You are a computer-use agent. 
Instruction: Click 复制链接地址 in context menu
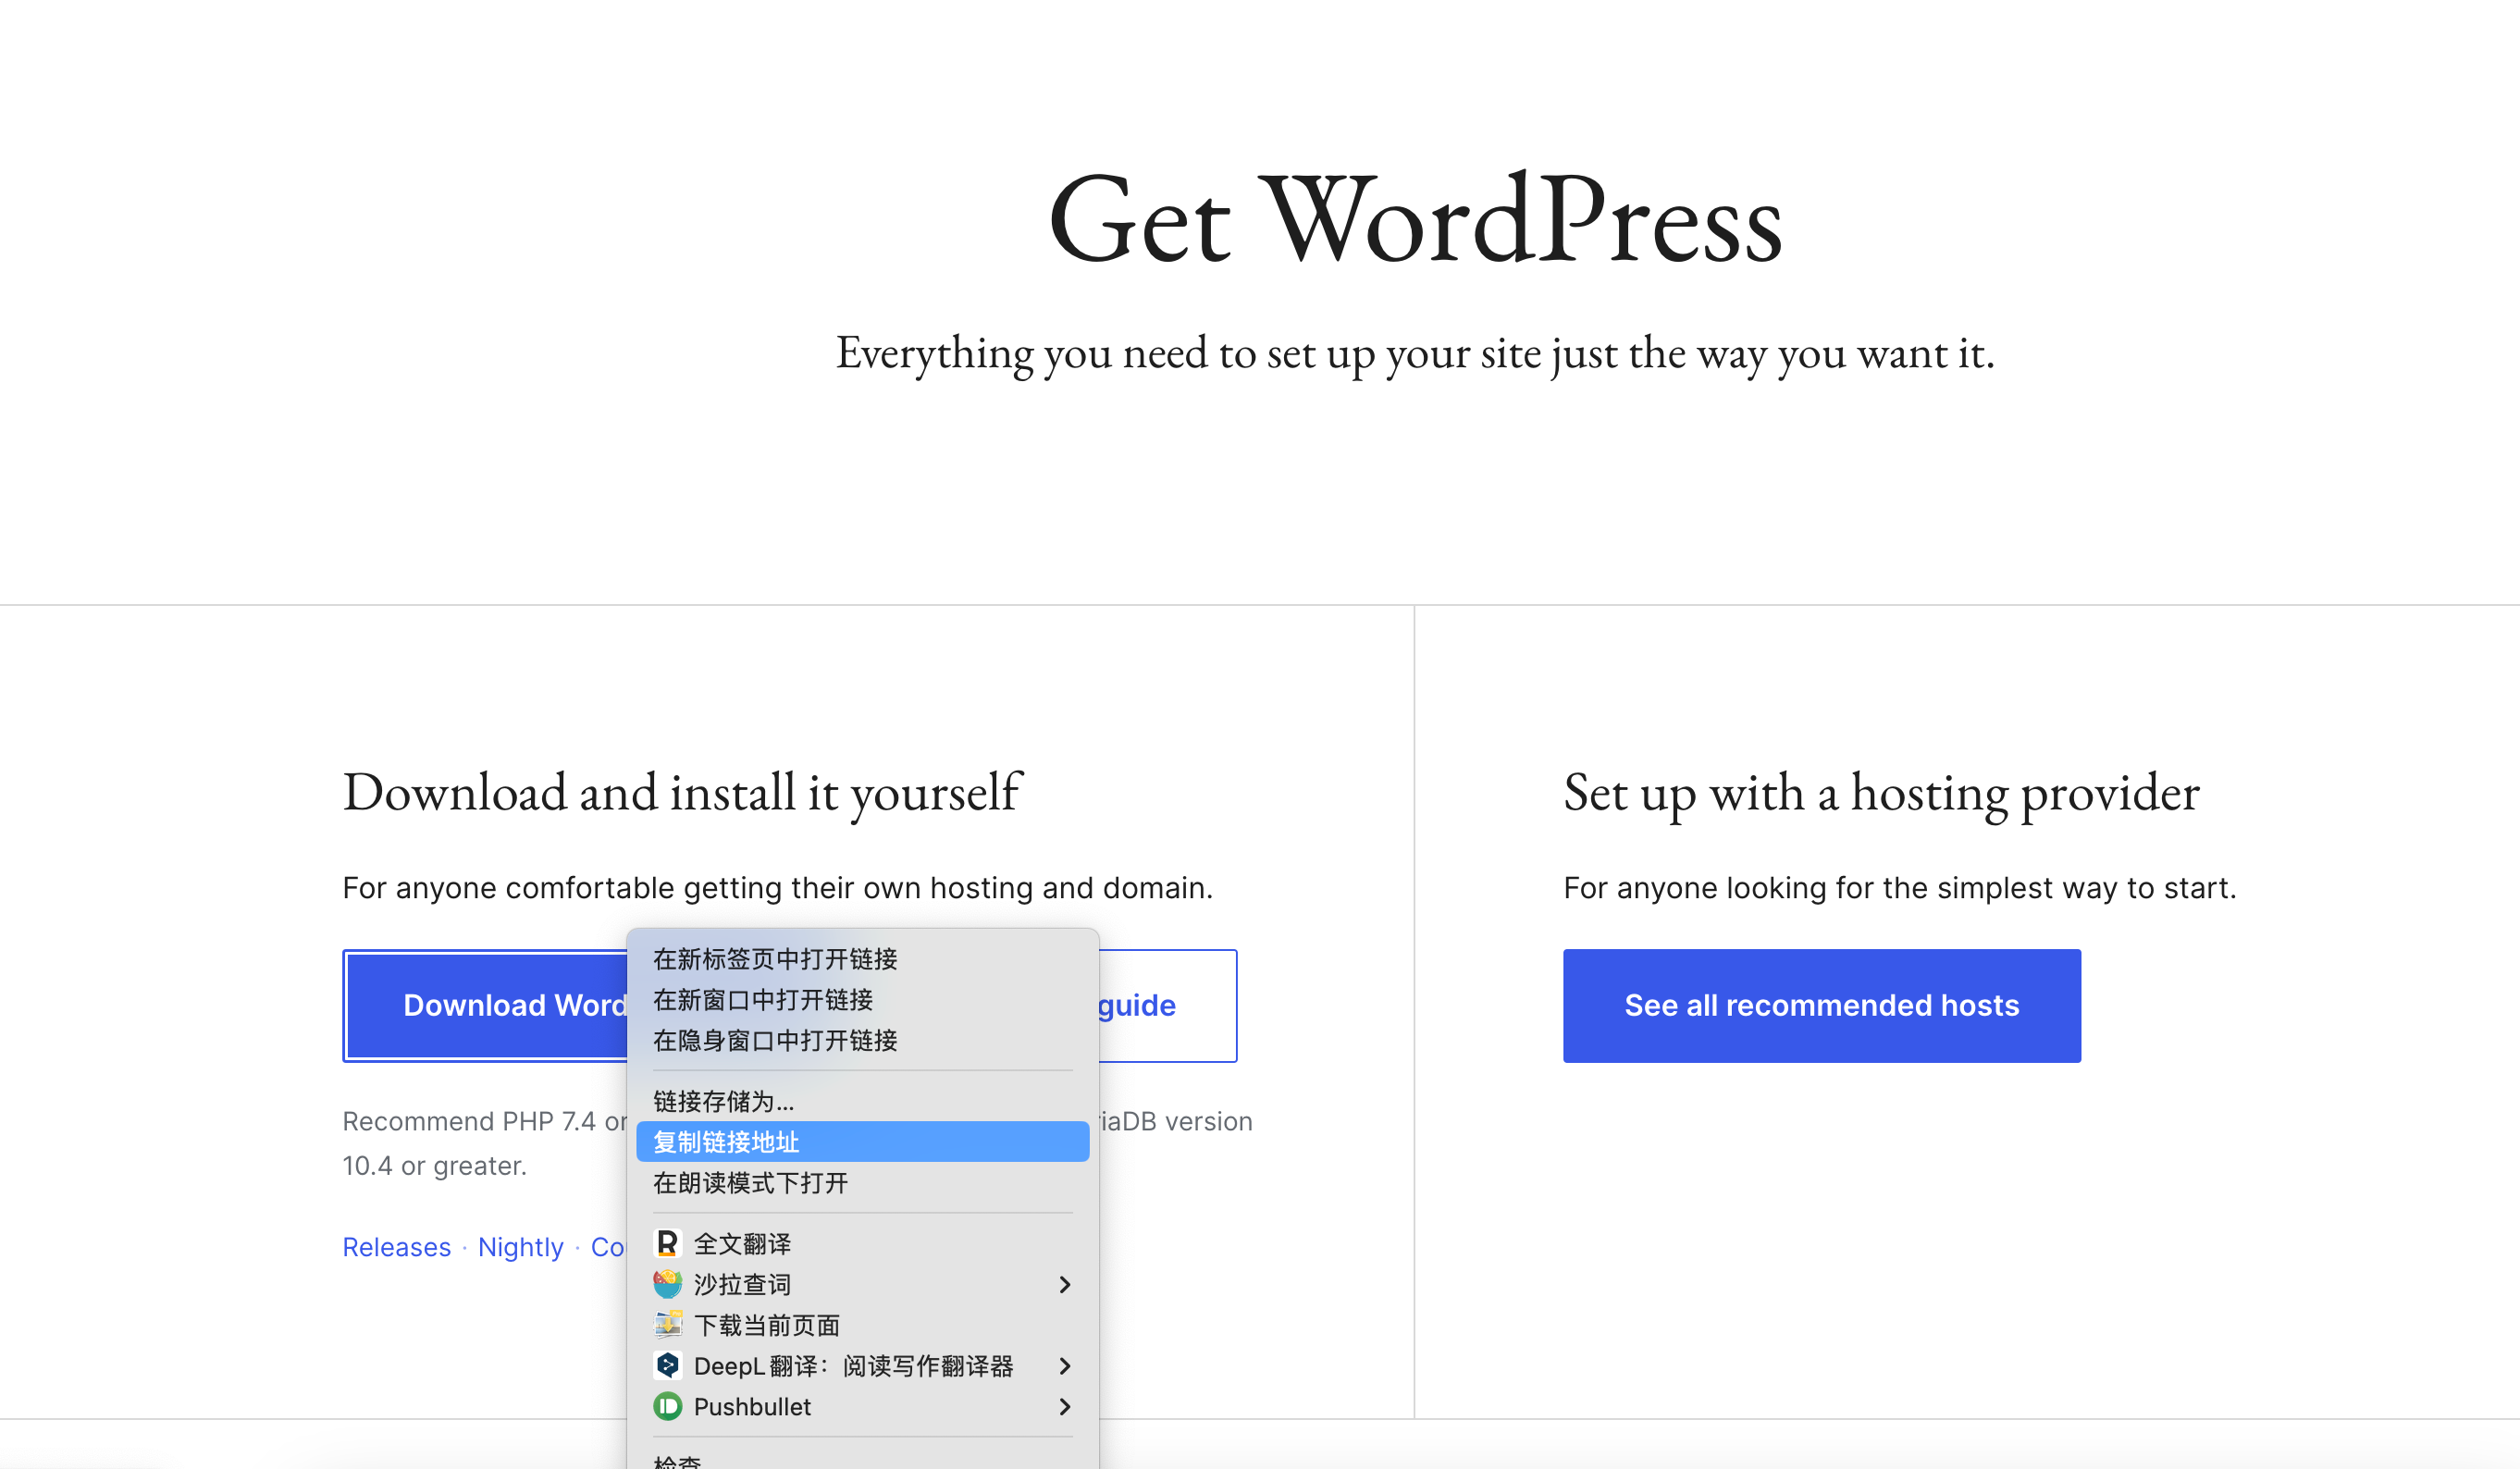click(862, 1142)
